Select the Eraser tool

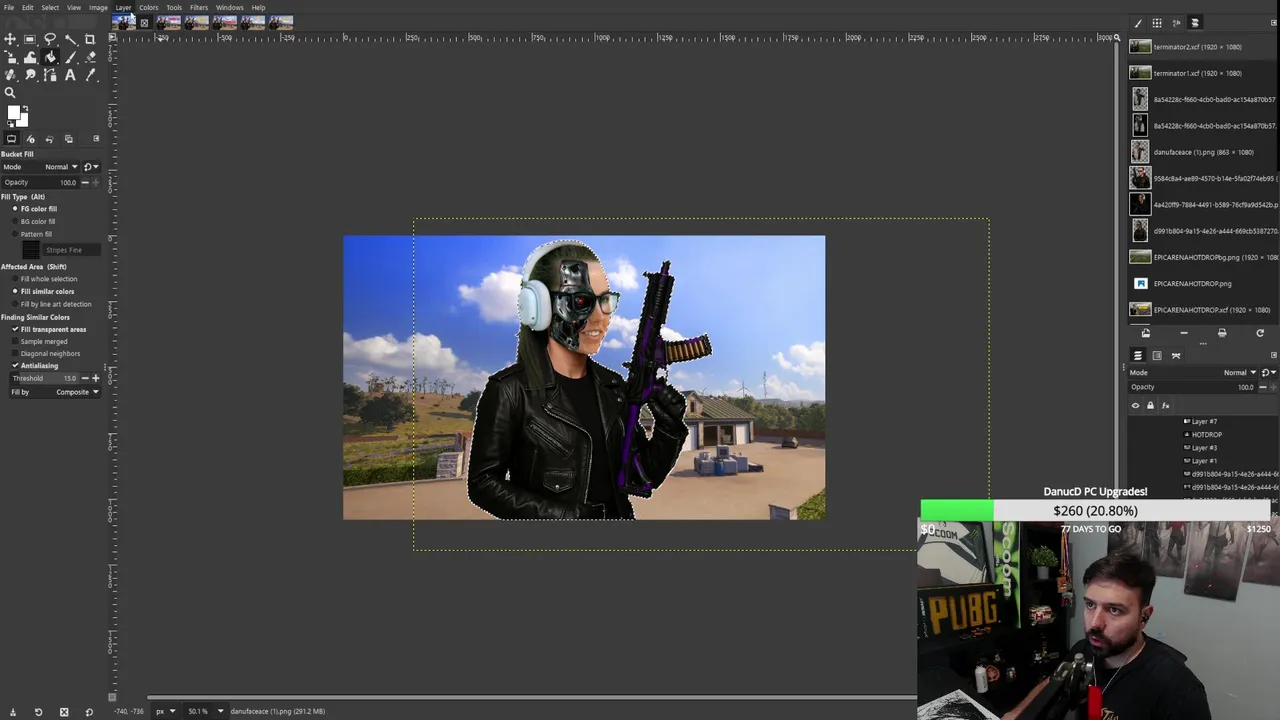[91, 57]
